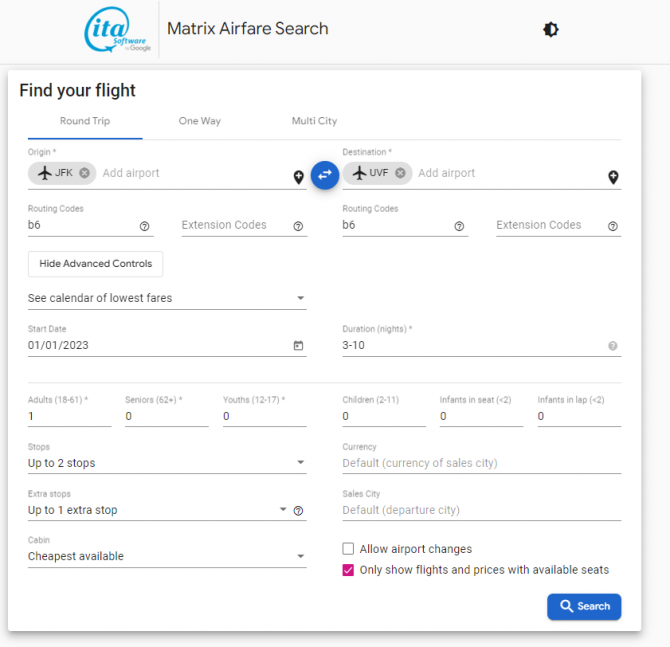Open help for origin Extension Codes
Viewport: 670px width, 647px height.
298,226
